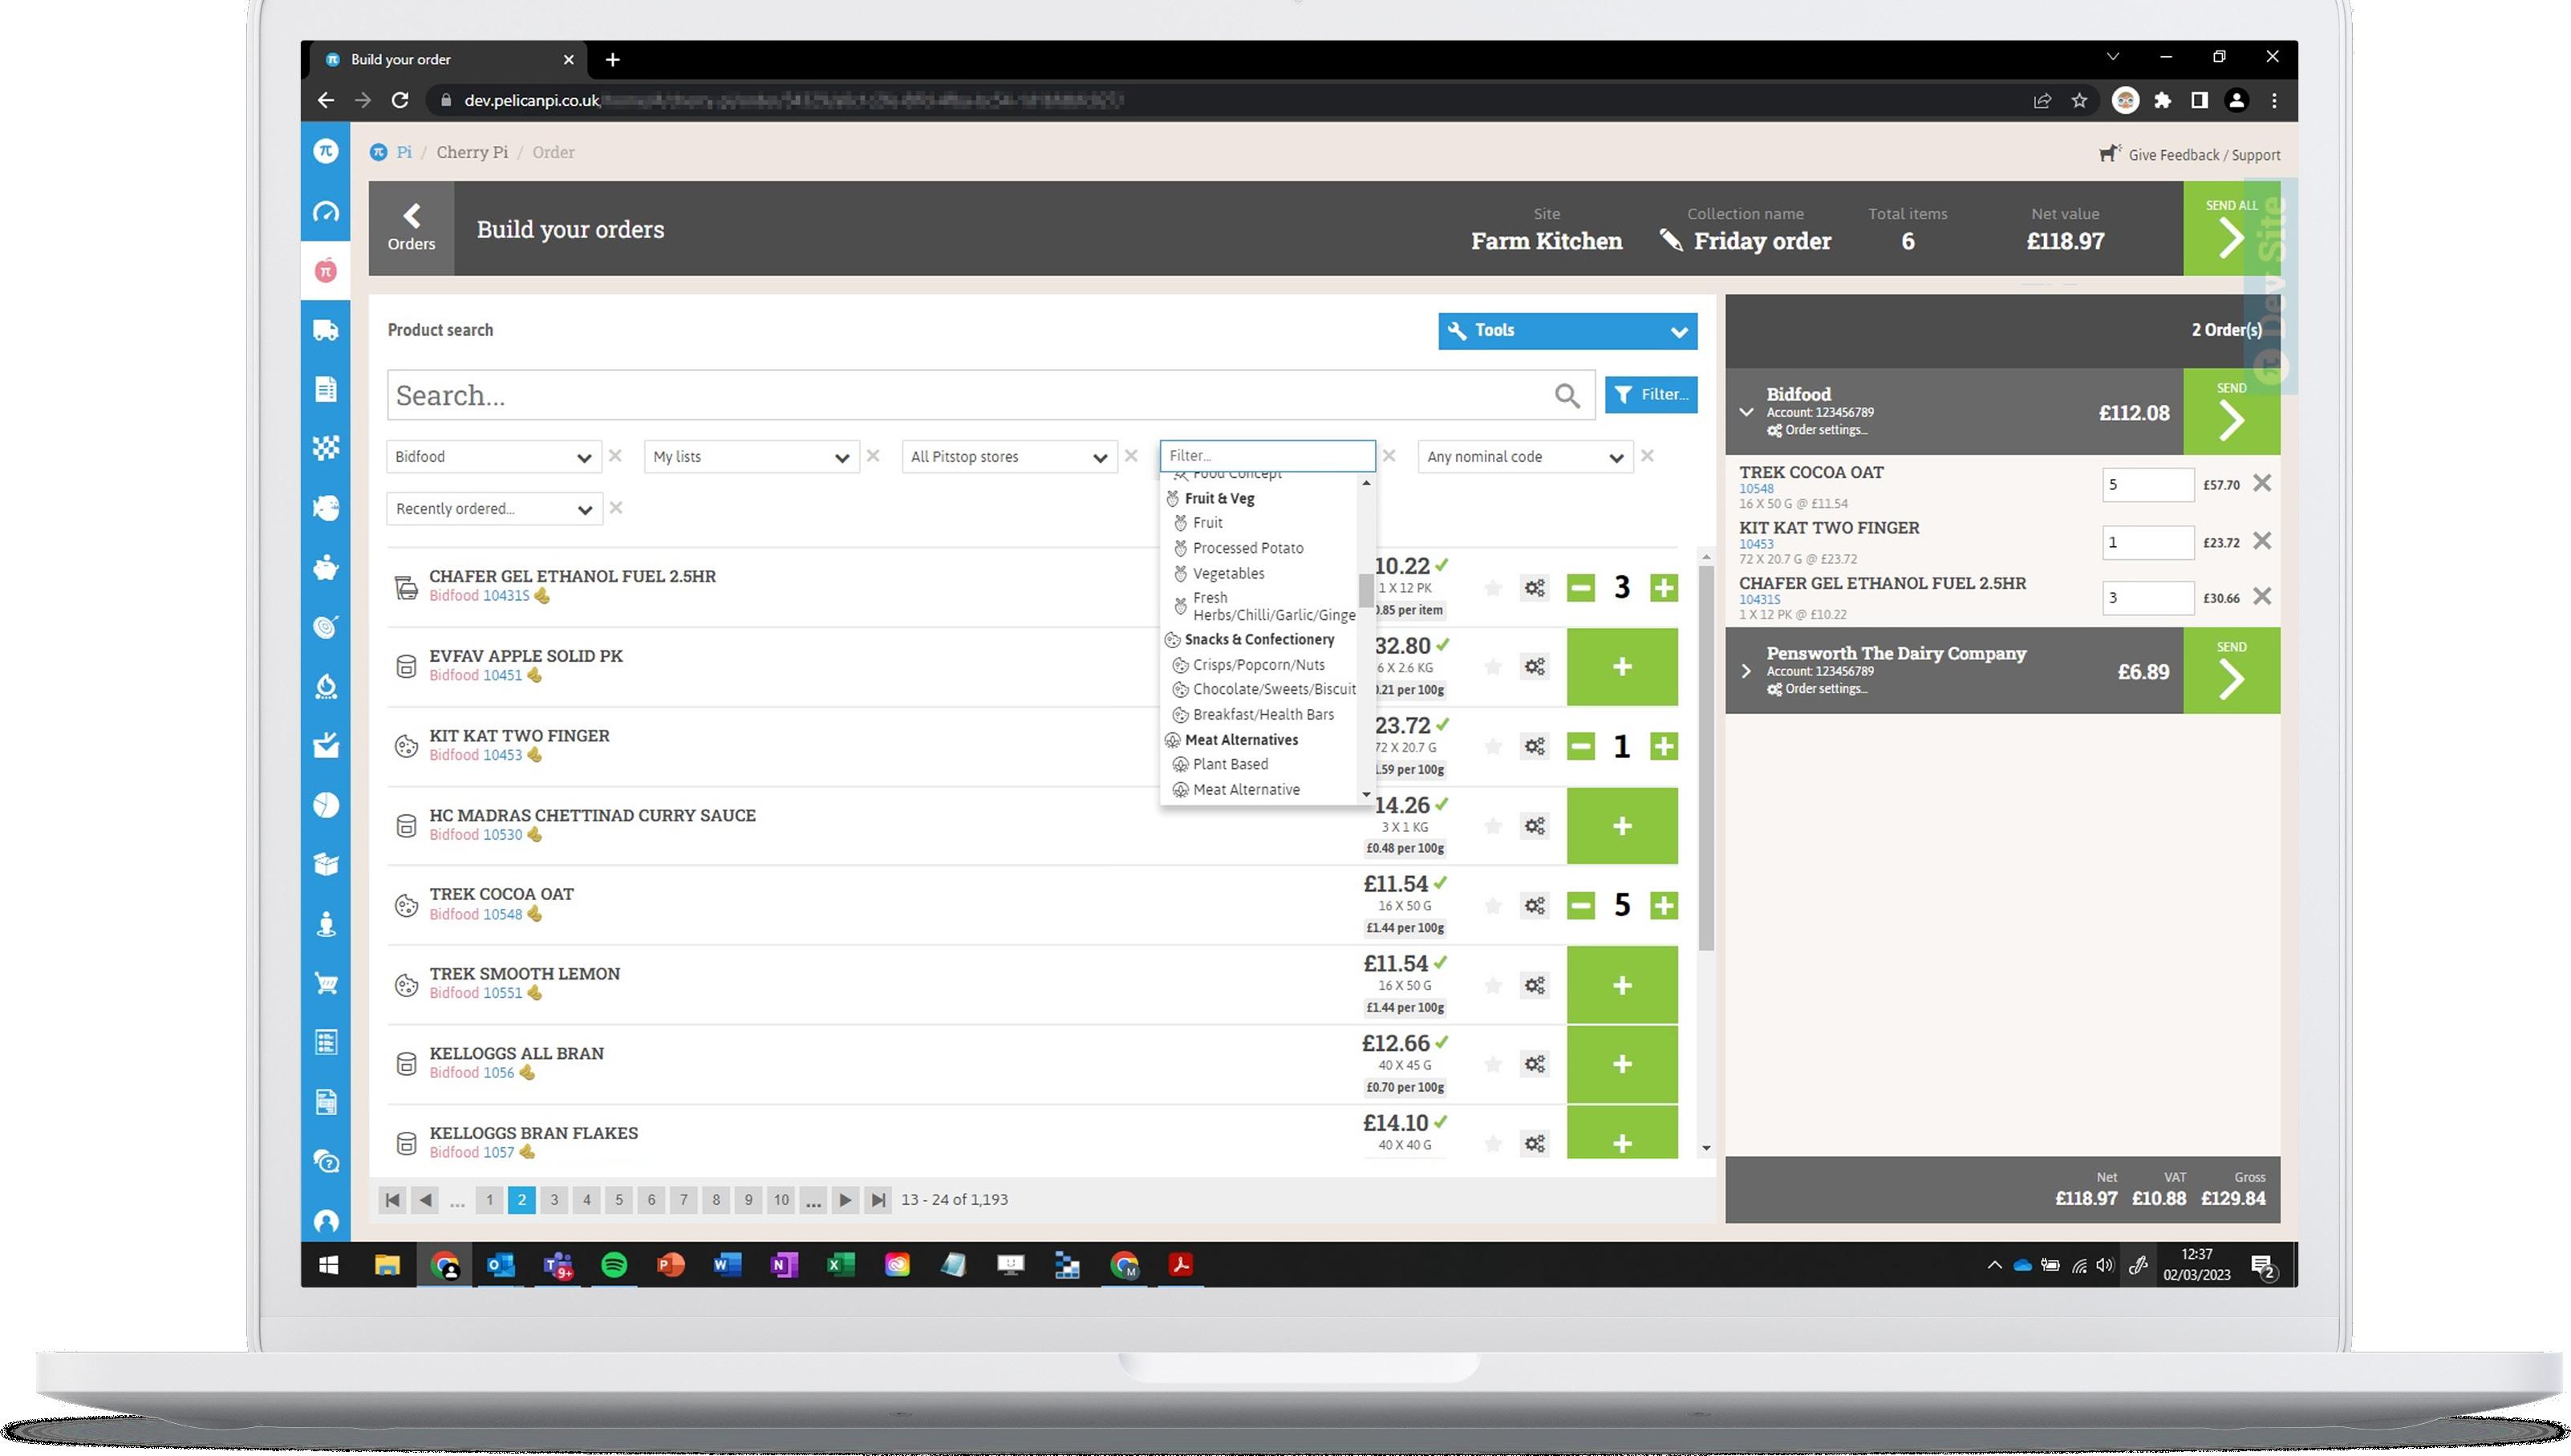Open the shopping cart sidebar icon
Viewport: 2571px width, 1456px height.
tap(325, 984)
